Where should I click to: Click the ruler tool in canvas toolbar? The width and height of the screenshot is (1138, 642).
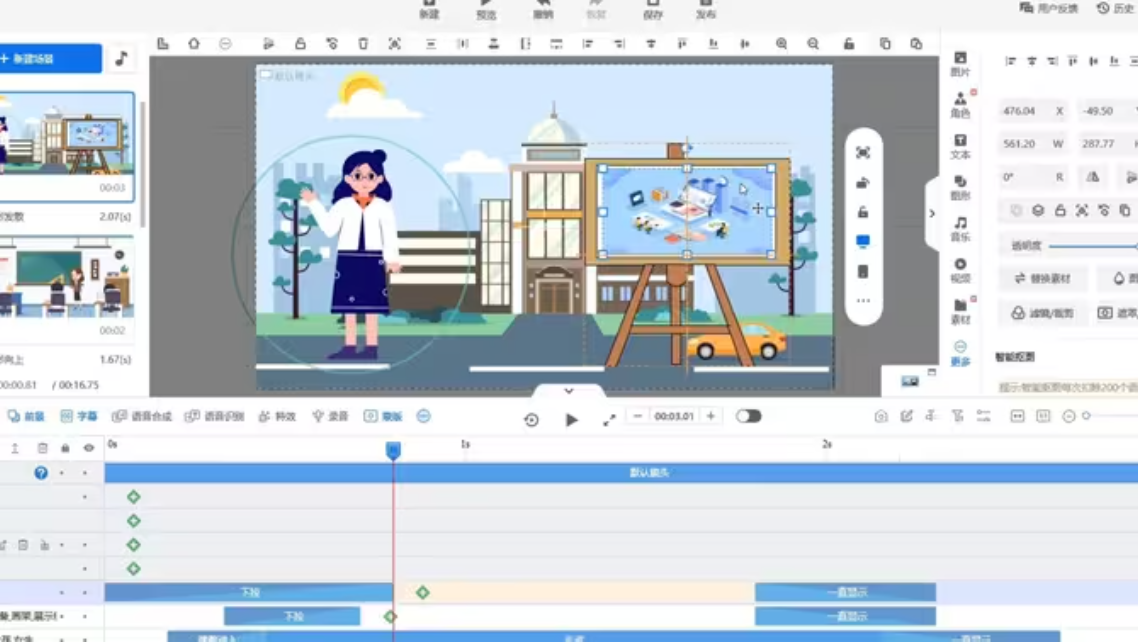pyautogui.click(x=163, y=44)
